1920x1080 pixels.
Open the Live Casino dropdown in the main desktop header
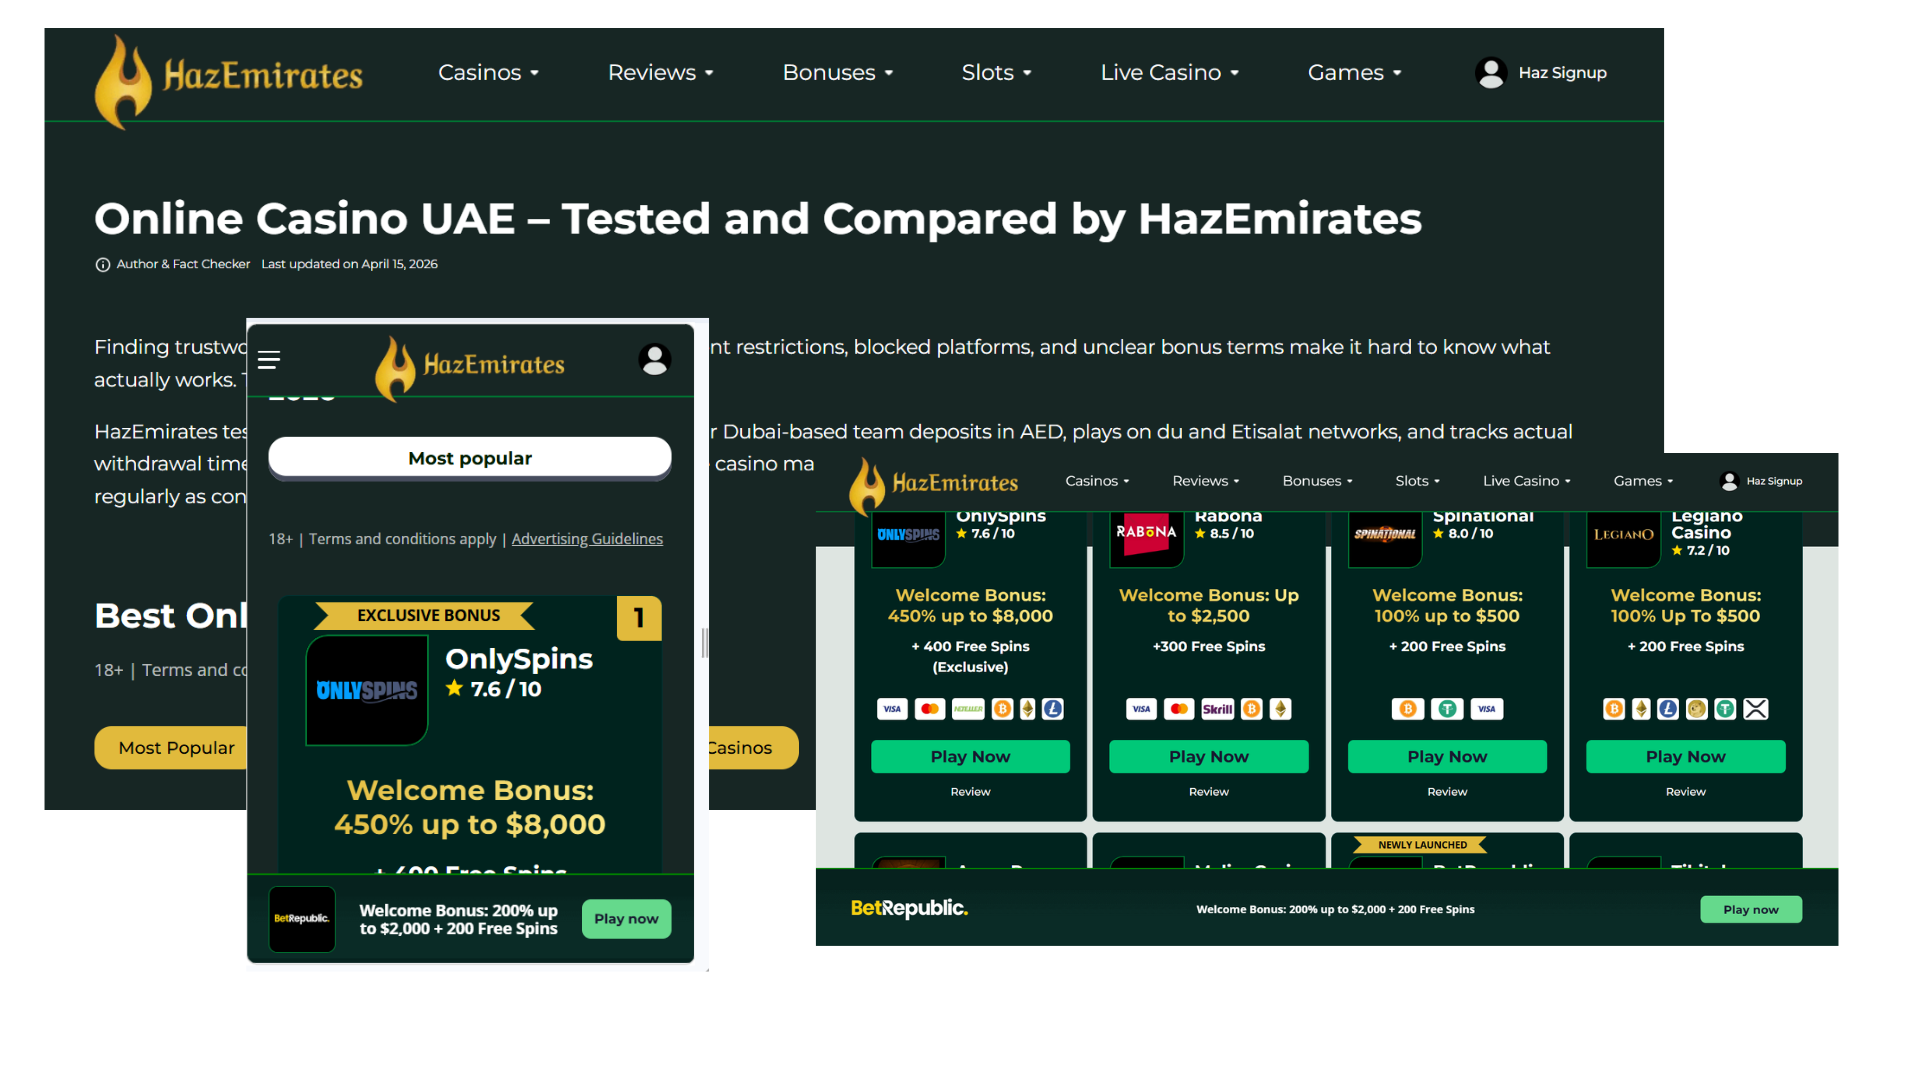pos(1169,73)
